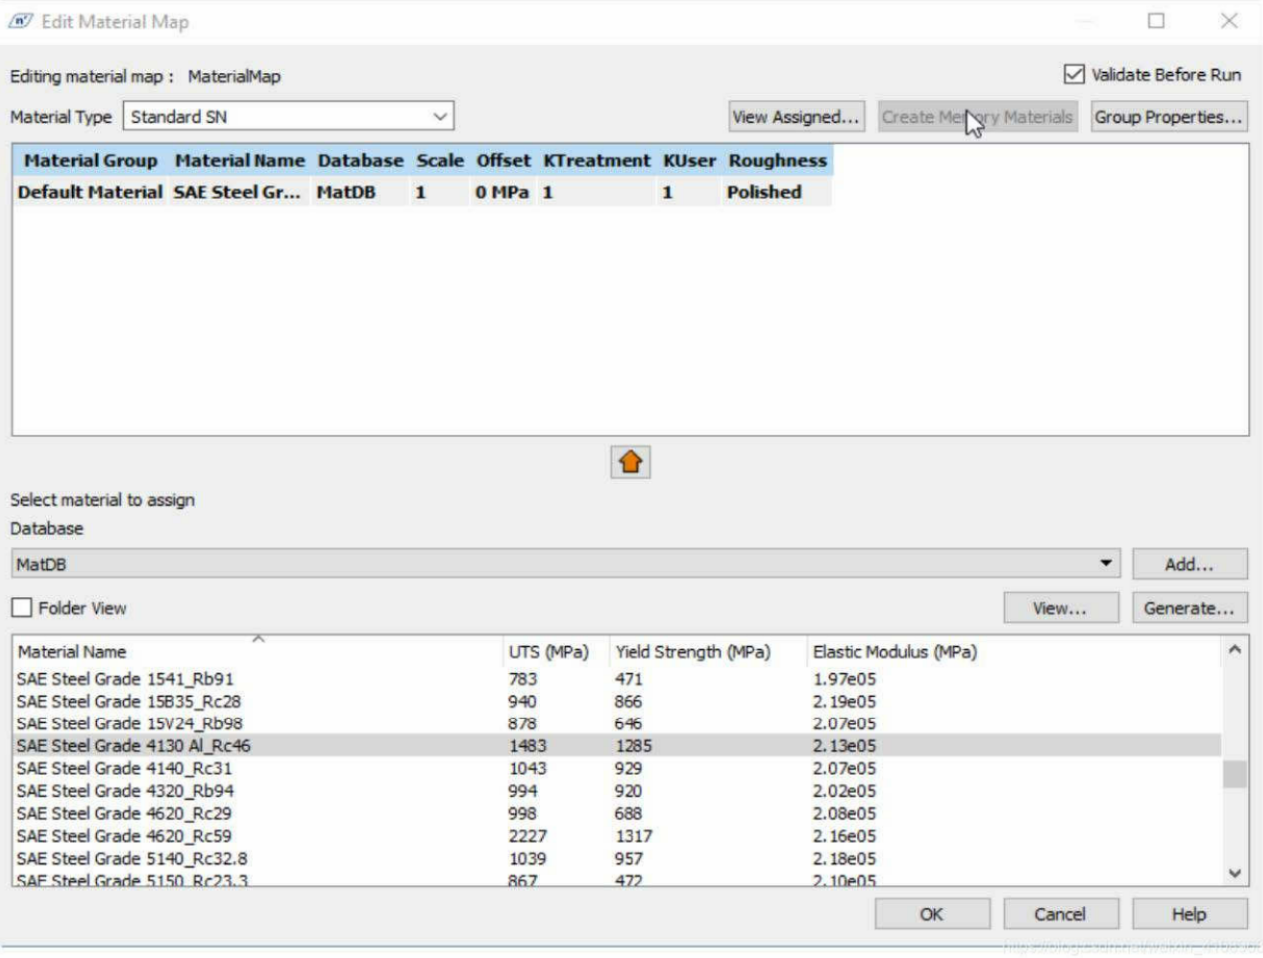This screenshot has height=958, width=1263.
Task: Click the orange up-arrow assign material icon
Action: pos(630,462)
